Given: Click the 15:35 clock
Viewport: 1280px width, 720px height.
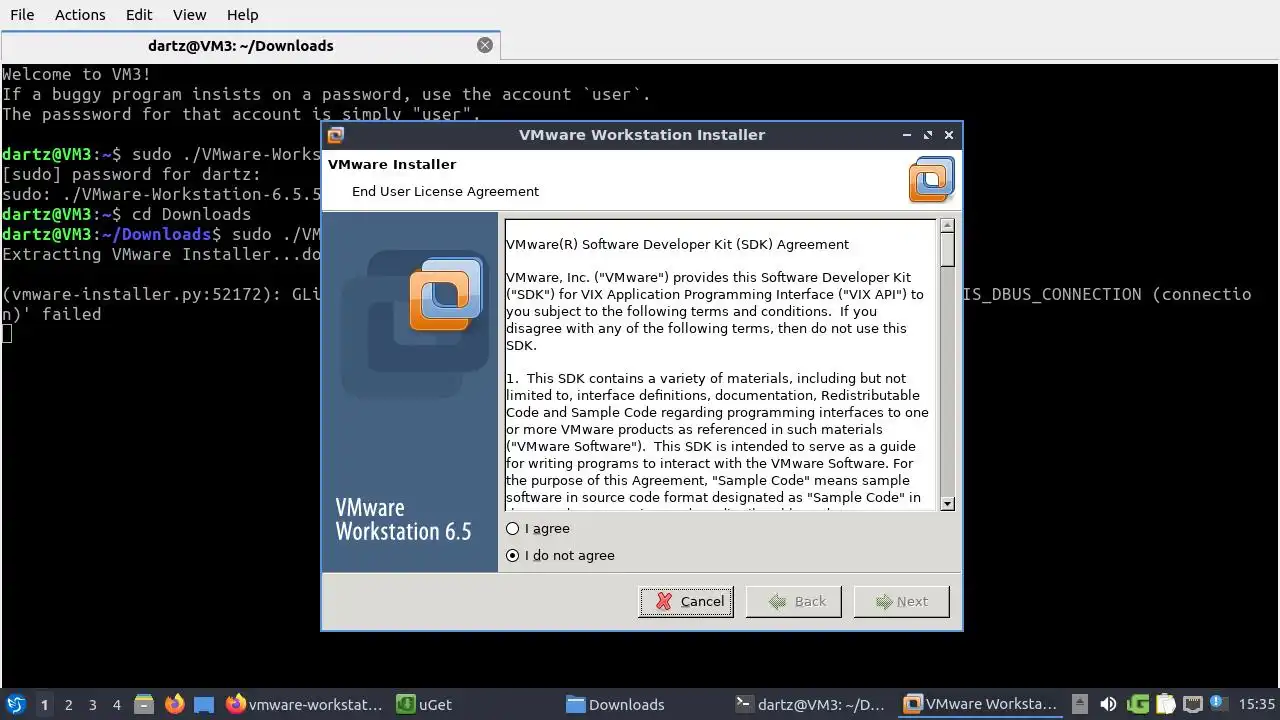Looking at the screenshot, I should pos(1257,704).
